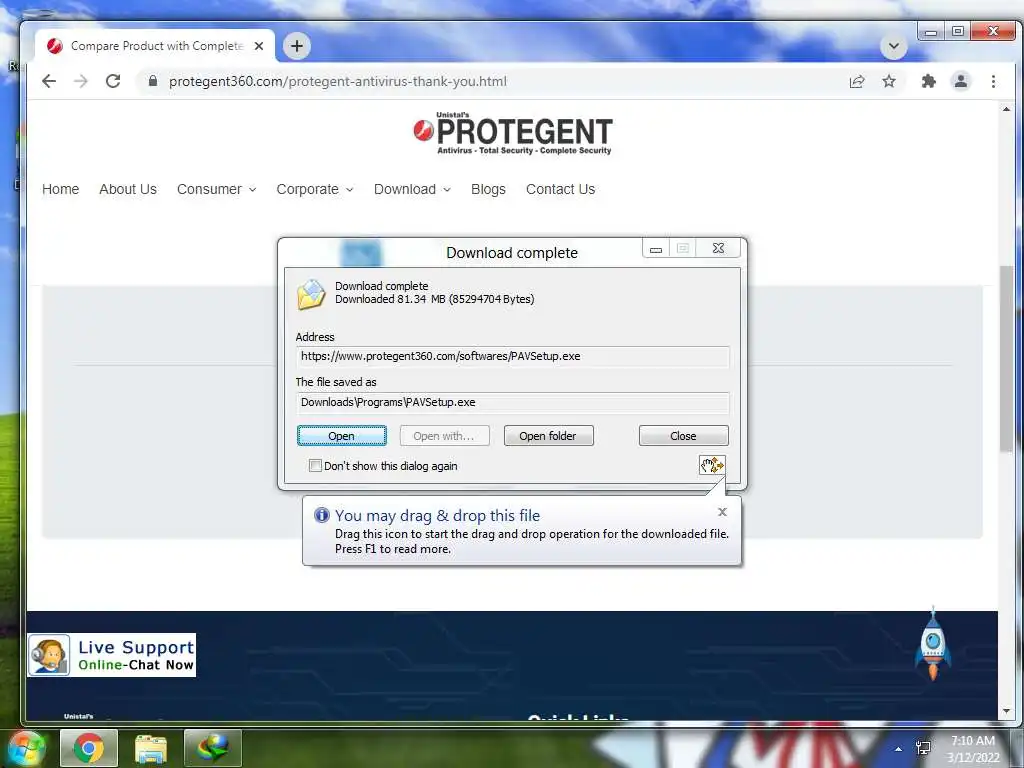Reload the Protegent page

[x=113, y=82]
